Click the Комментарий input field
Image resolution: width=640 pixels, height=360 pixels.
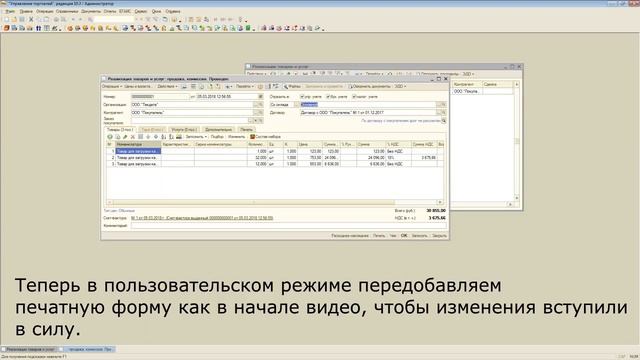tap(289, 226)
